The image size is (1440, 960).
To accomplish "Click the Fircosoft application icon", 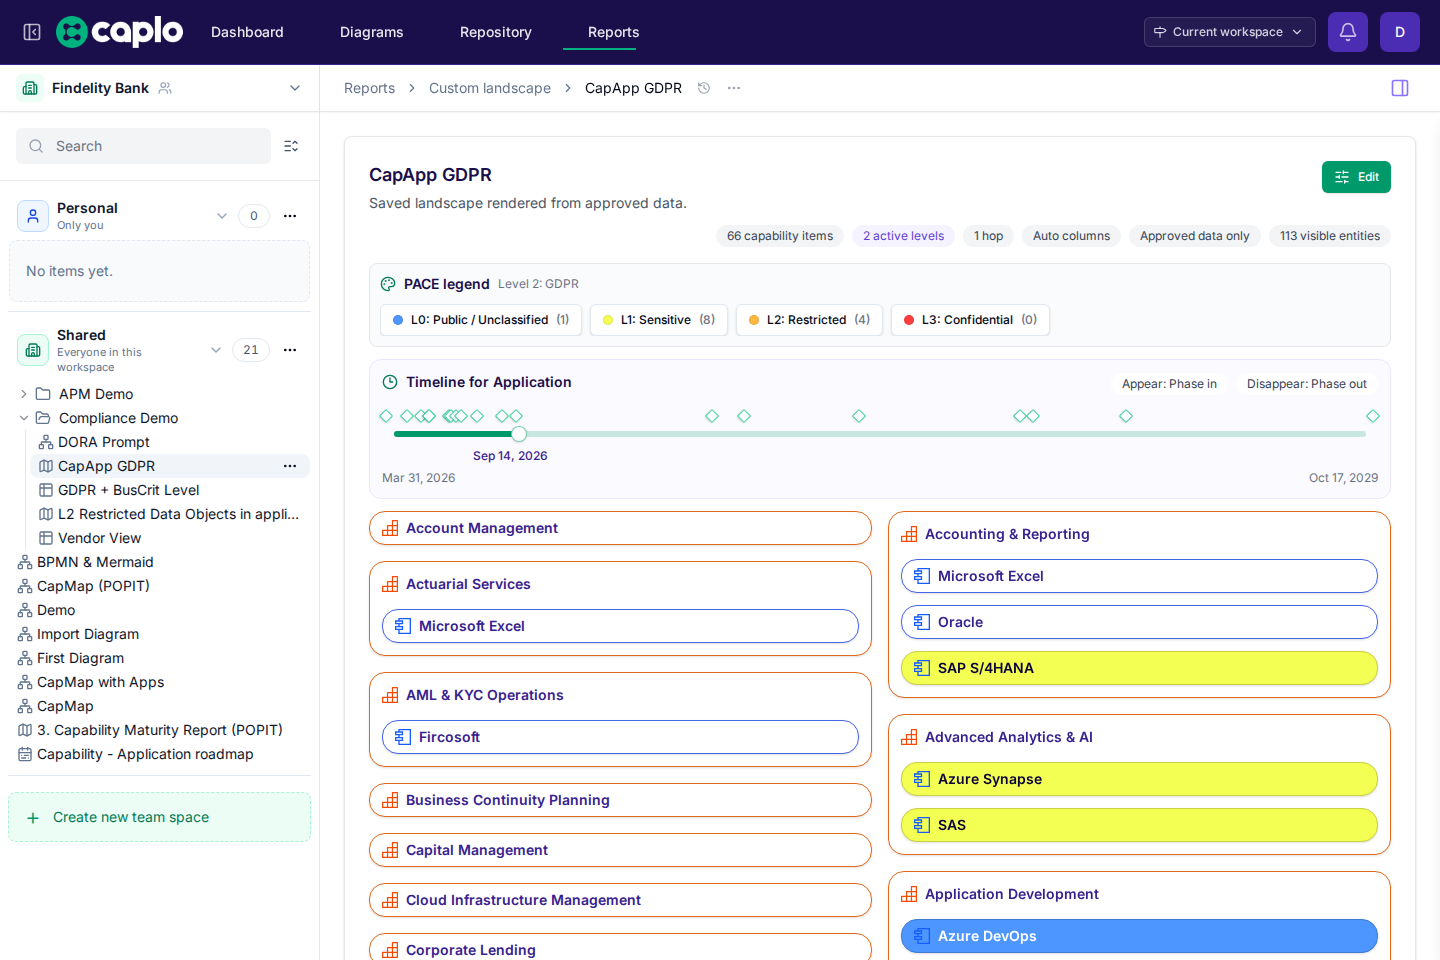I will tap(403, 737).
